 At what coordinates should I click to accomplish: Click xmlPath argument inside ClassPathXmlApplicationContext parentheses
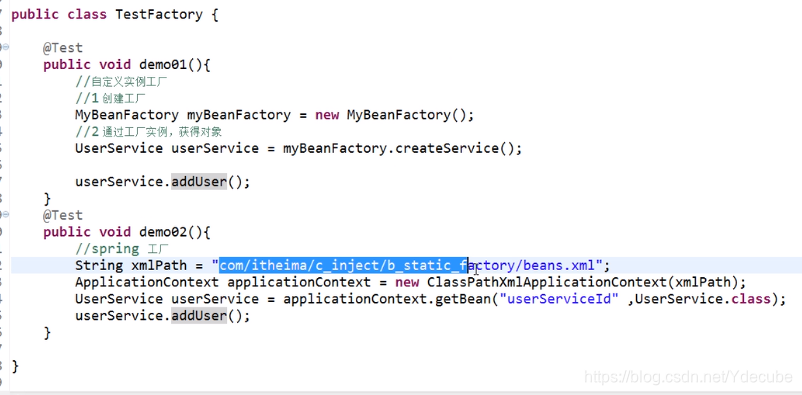(702, 282)
